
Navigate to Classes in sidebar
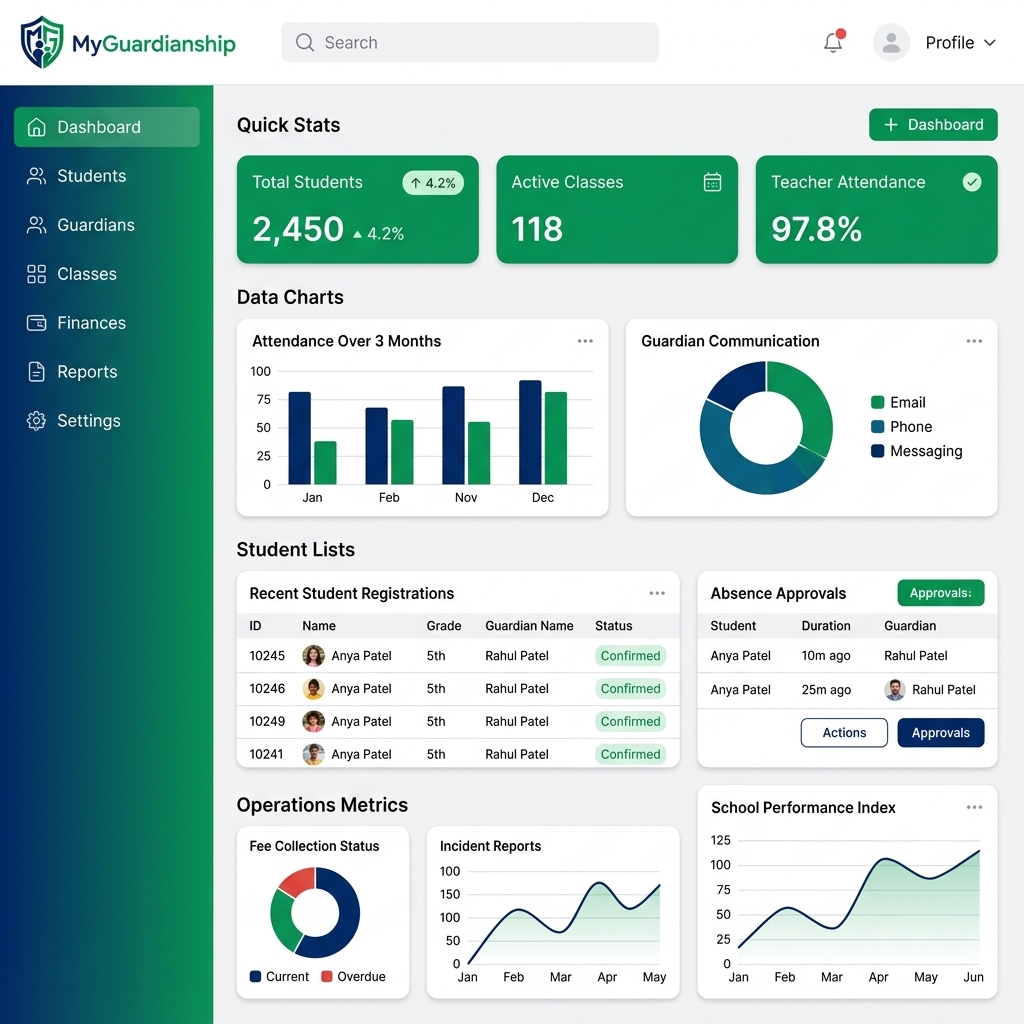(x=106, y=274)
